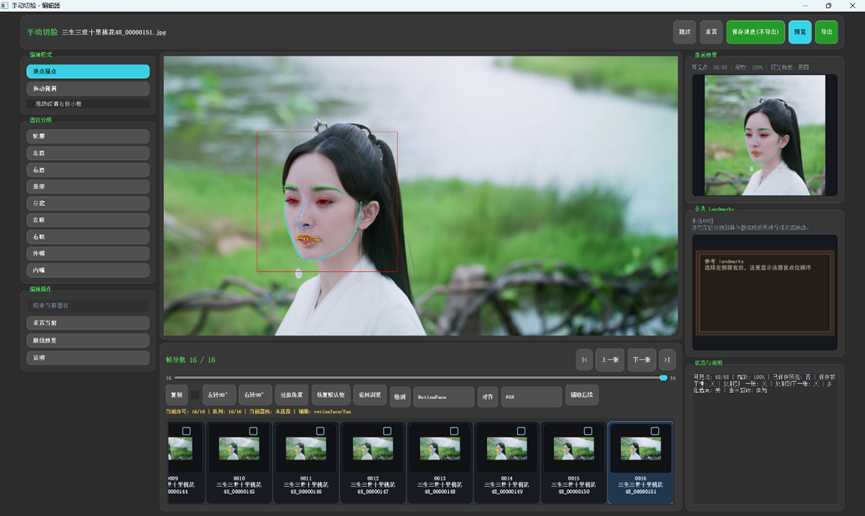Click the 保存进度(不导出) button
The height and width of the screenshot is (516, 865).
755,32
